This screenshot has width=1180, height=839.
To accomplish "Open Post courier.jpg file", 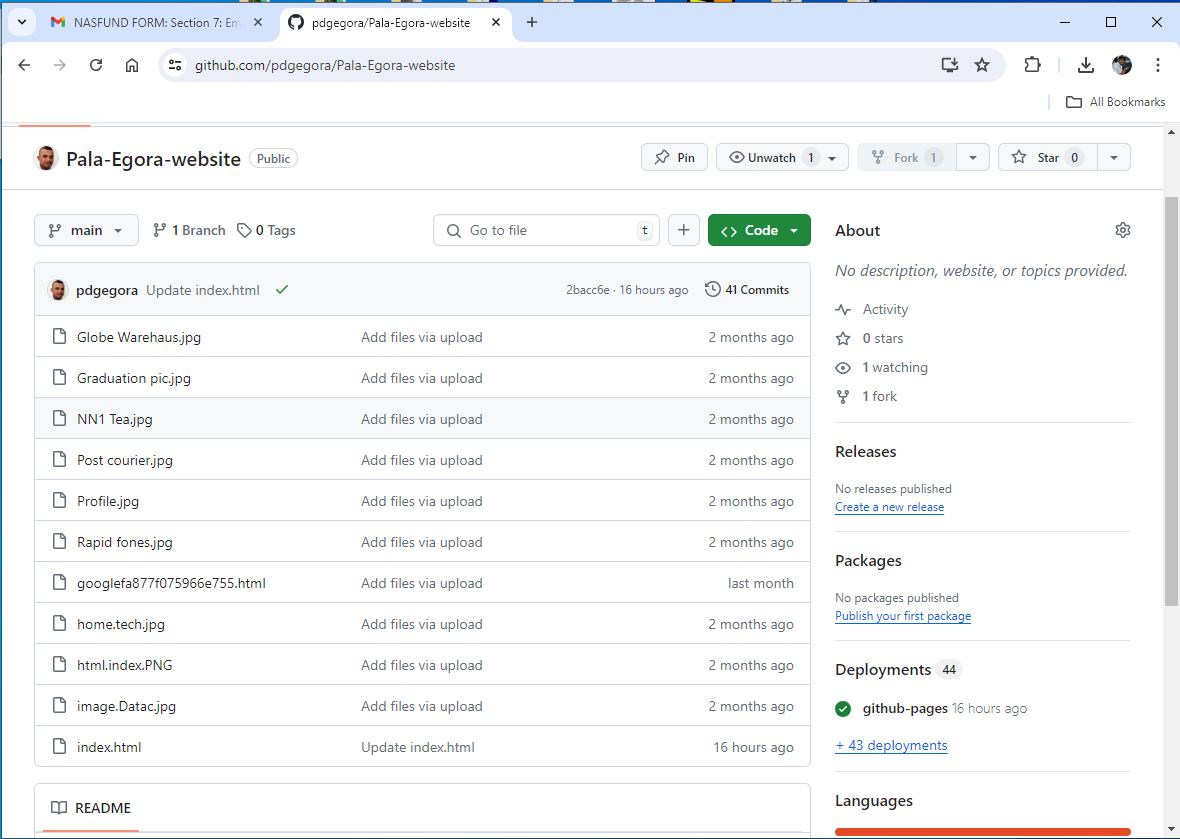I will (x=125, y=460).
